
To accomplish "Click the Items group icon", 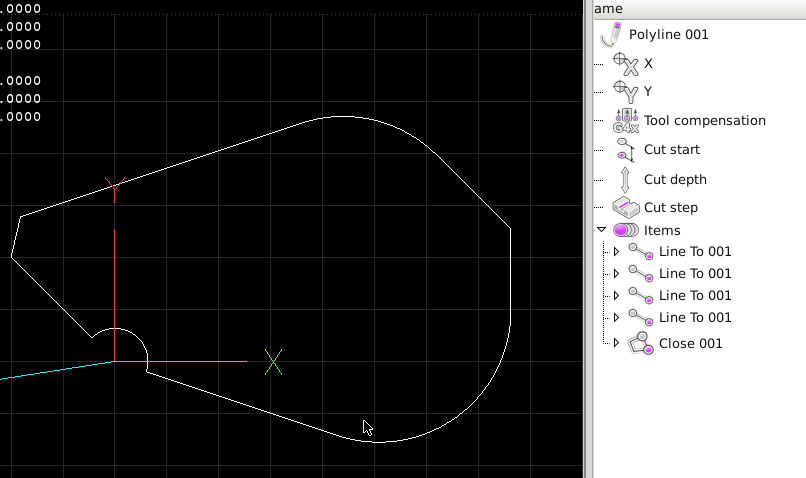I will (626, 231).
